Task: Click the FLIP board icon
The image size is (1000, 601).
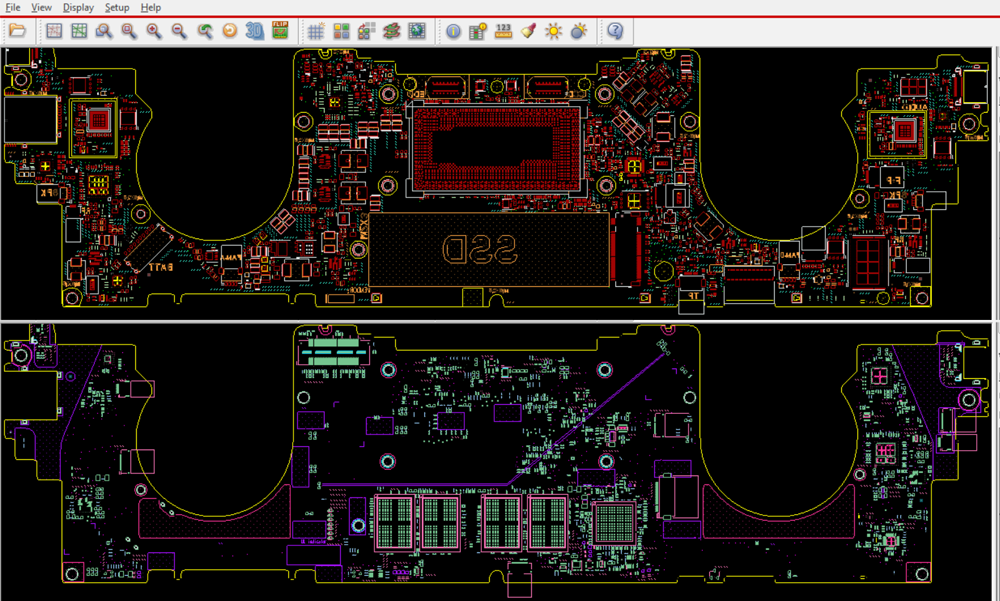Action: (x=280, y=30)
